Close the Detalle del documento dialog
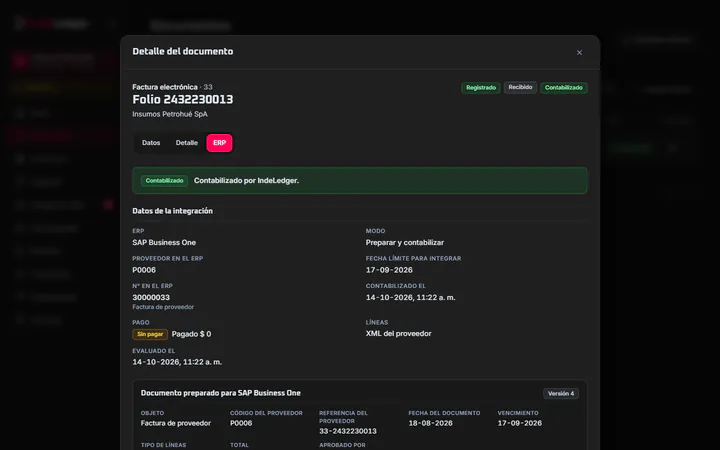 point(579,52)
